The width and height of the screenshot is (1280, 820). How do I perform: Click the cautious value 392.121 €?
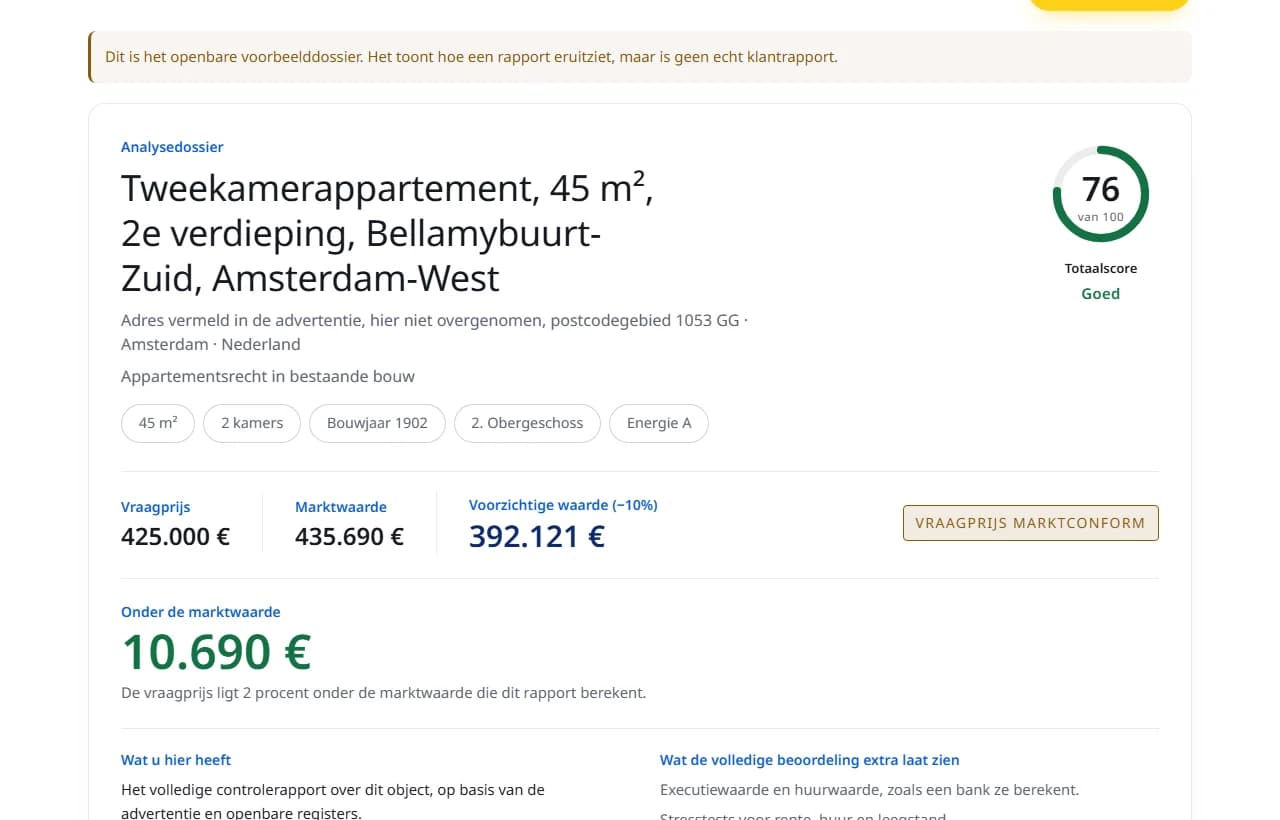tap(537, 537)
